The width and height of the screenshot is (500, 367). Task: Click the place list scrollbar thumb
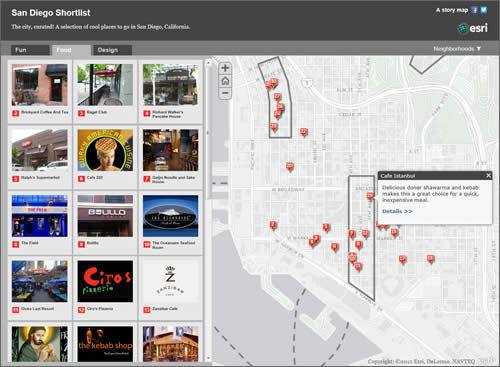209,132
